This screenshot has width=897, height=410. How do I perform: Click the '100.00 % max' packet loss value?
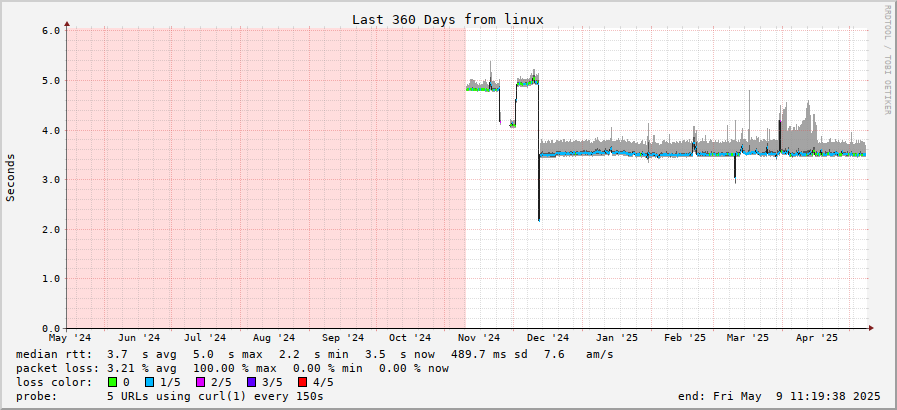click(235, 369)
